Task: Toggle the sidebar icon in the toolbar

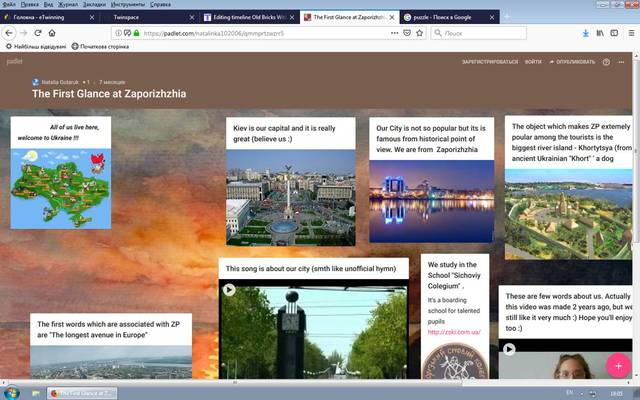Action: click(614, 33)
